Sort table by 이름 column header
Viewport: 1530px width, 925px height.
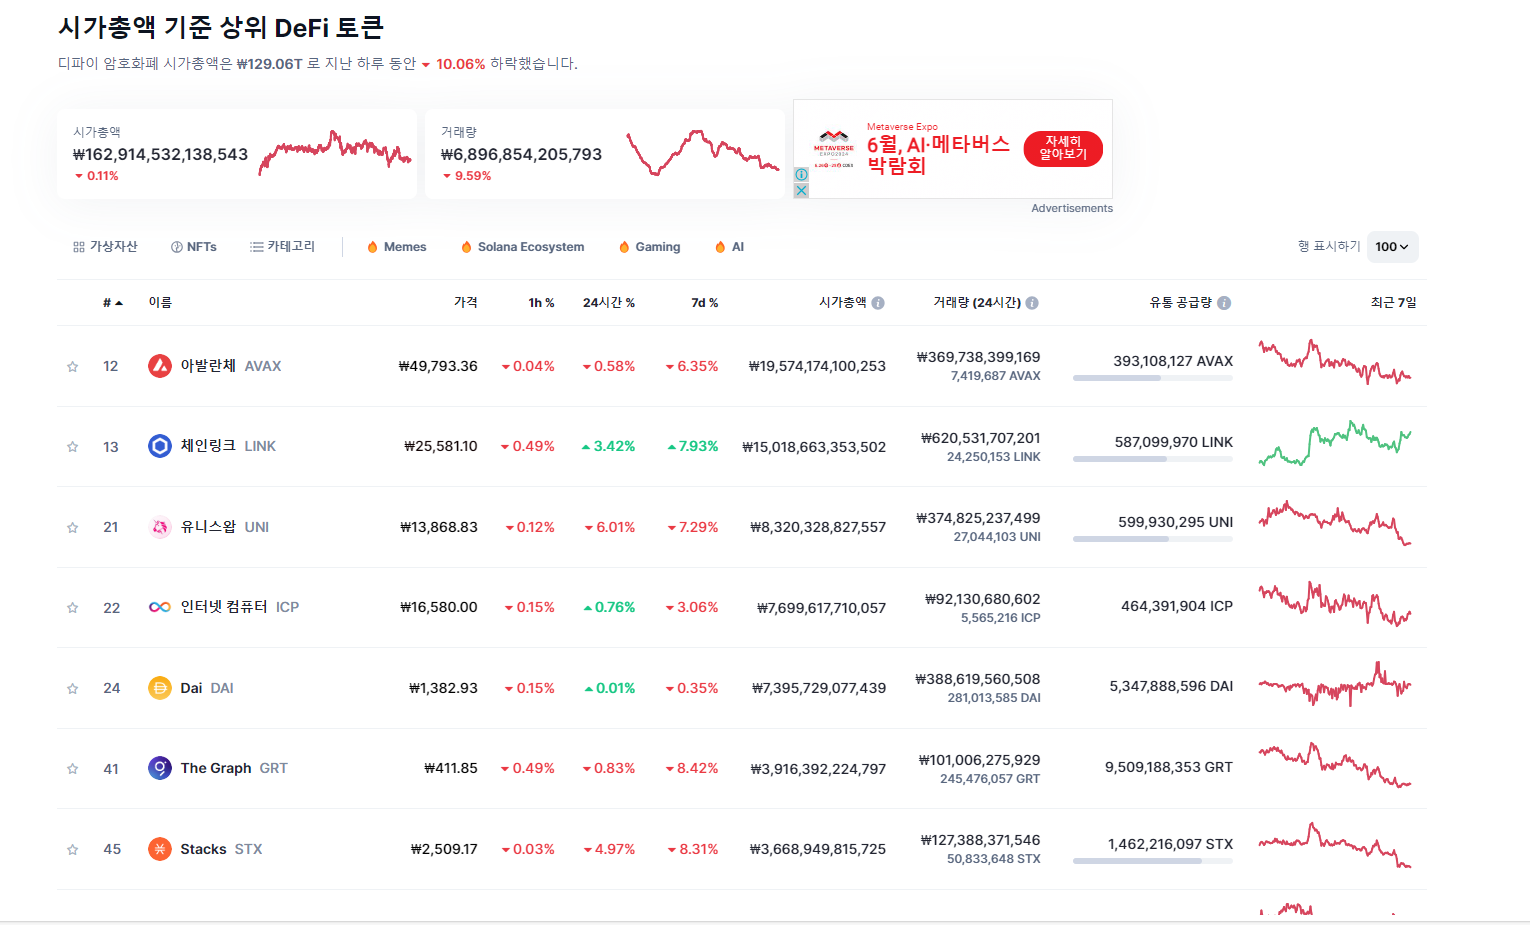click(160, 303)
